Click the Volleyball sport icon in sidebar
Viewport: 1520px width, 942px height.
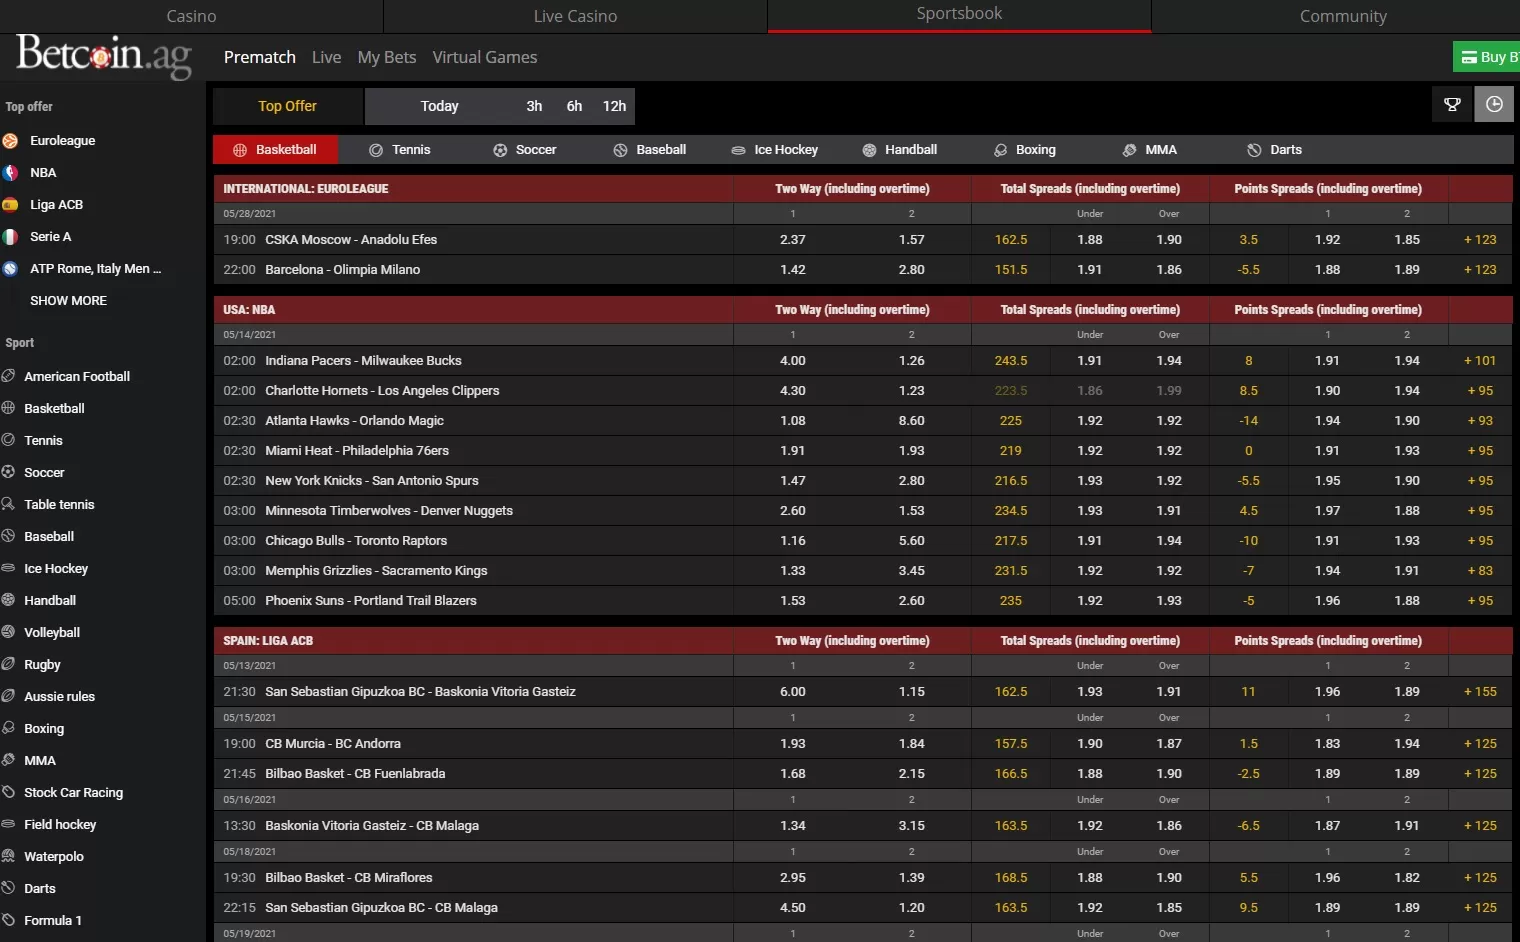coord(8,632)
